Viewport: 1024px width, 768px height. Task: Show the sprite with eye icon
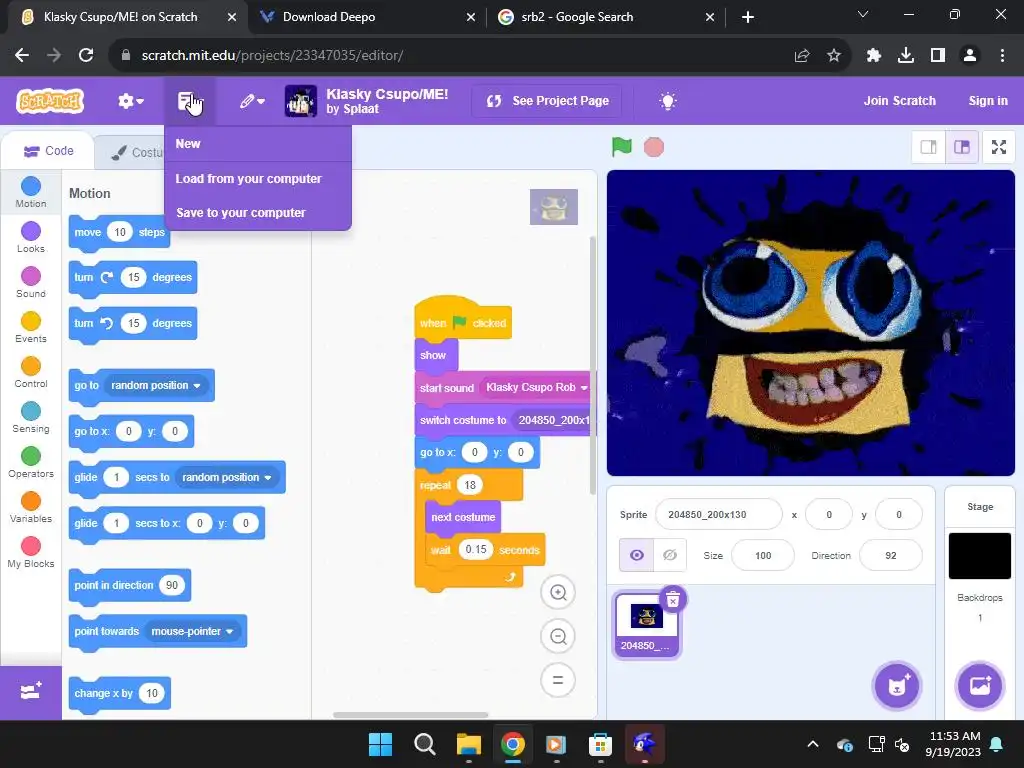636,555
